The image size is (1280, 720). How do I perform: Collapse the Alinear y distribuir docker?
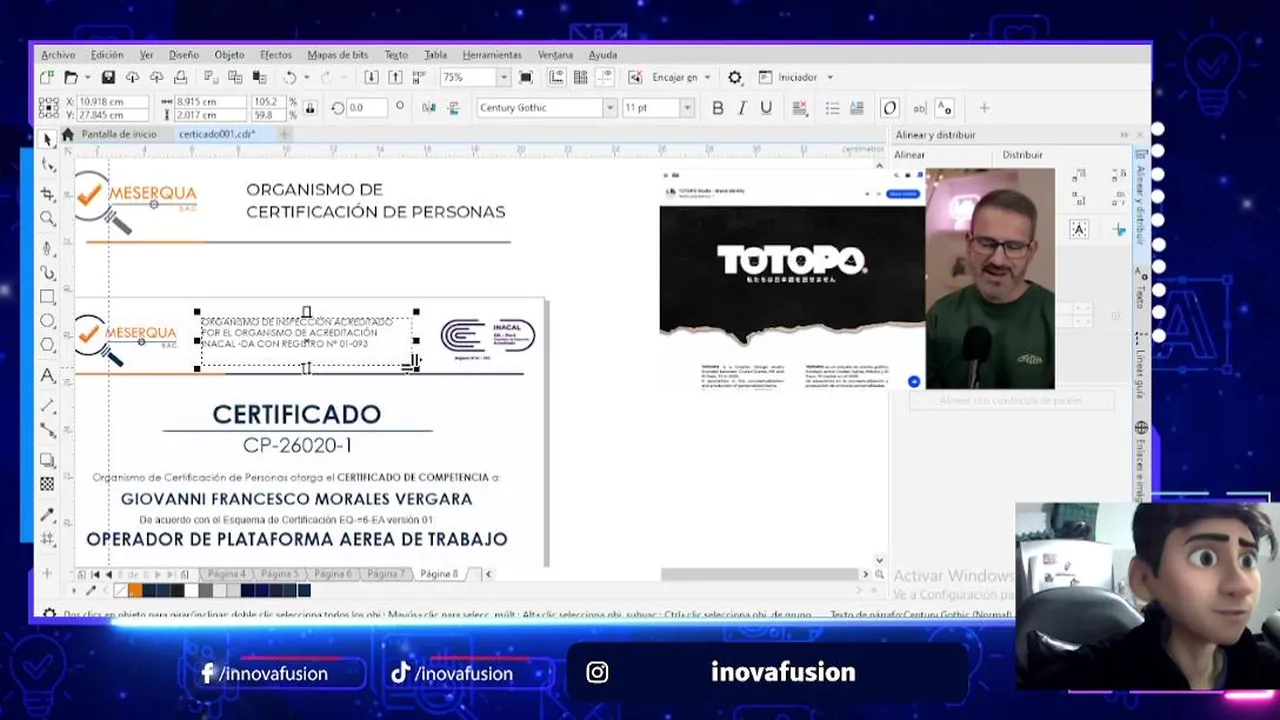coord(1124,135)
